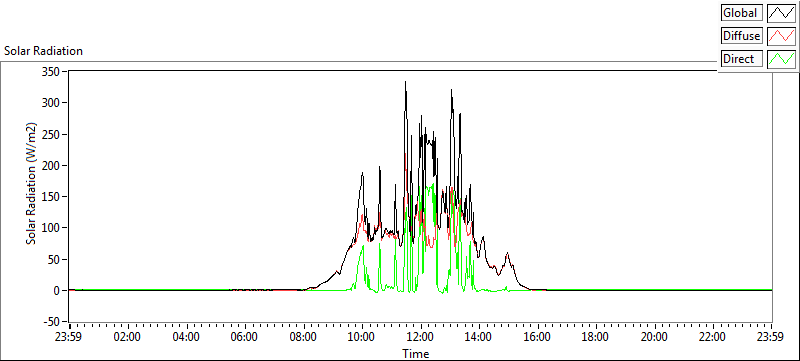Open the Global black line style swatch
800x361 pixels.
click(781, 13)
